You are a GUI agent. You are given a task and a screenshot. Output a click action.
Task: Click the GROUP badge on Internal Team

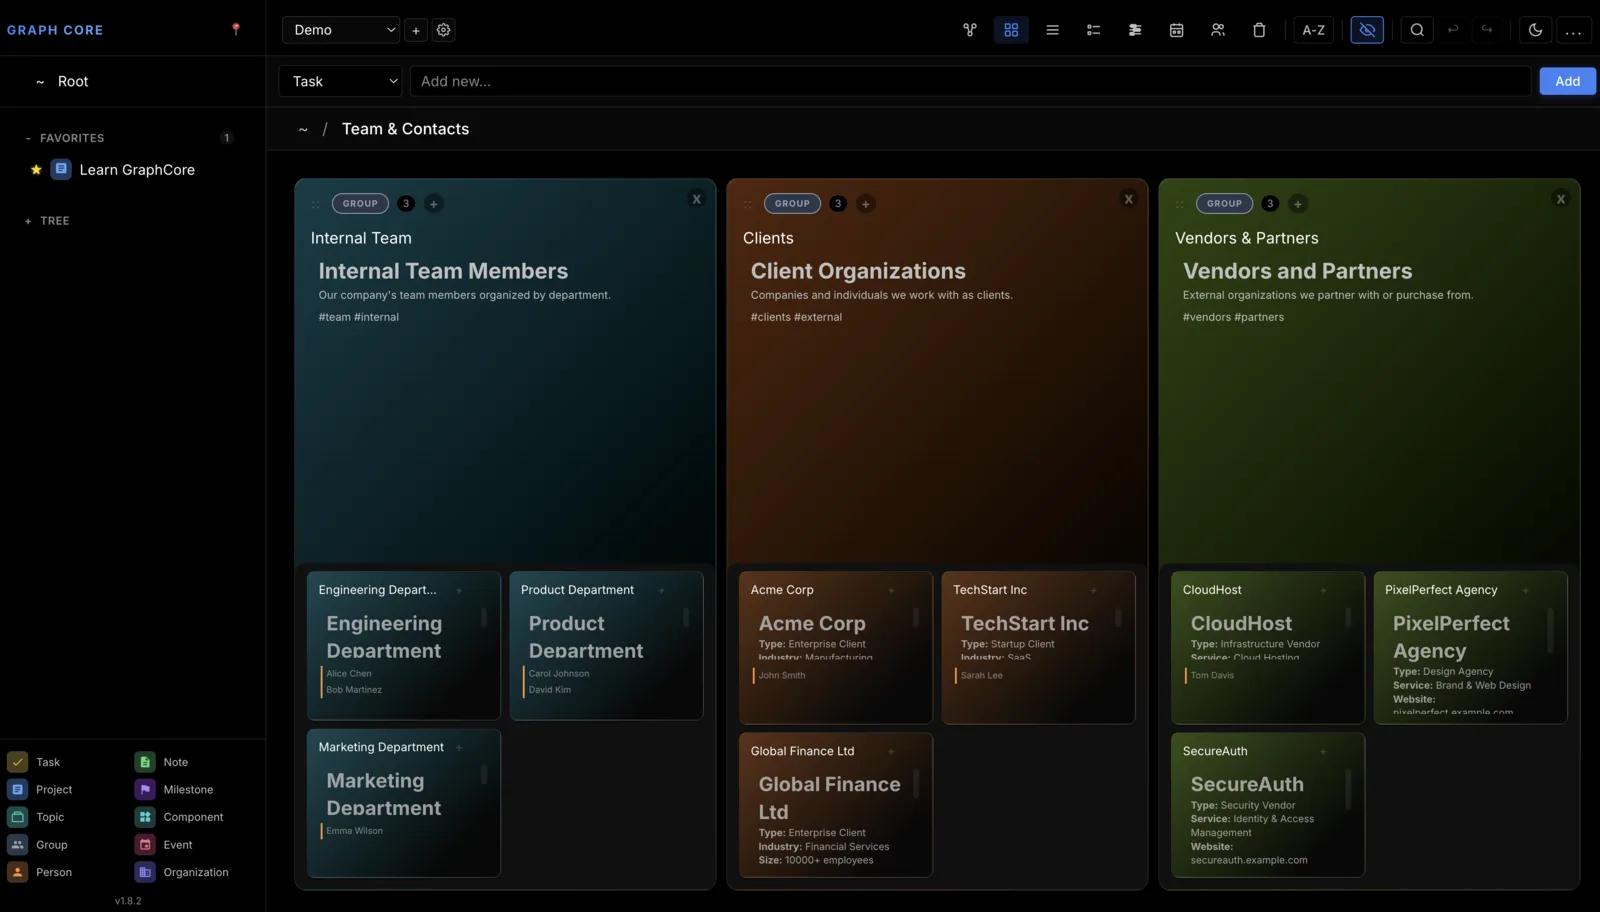pyautogui.click(x=360, y=204)
